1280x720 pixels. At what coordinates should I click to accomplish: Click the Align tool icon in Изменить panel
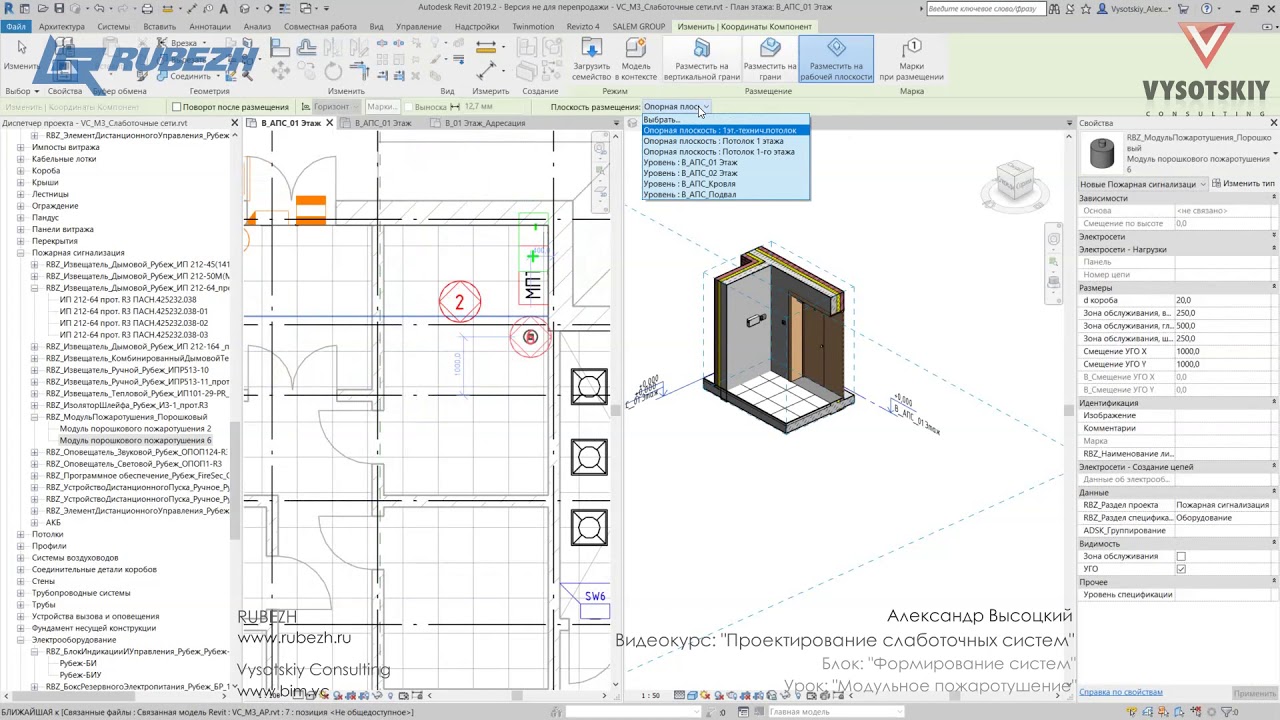[282, 47]
